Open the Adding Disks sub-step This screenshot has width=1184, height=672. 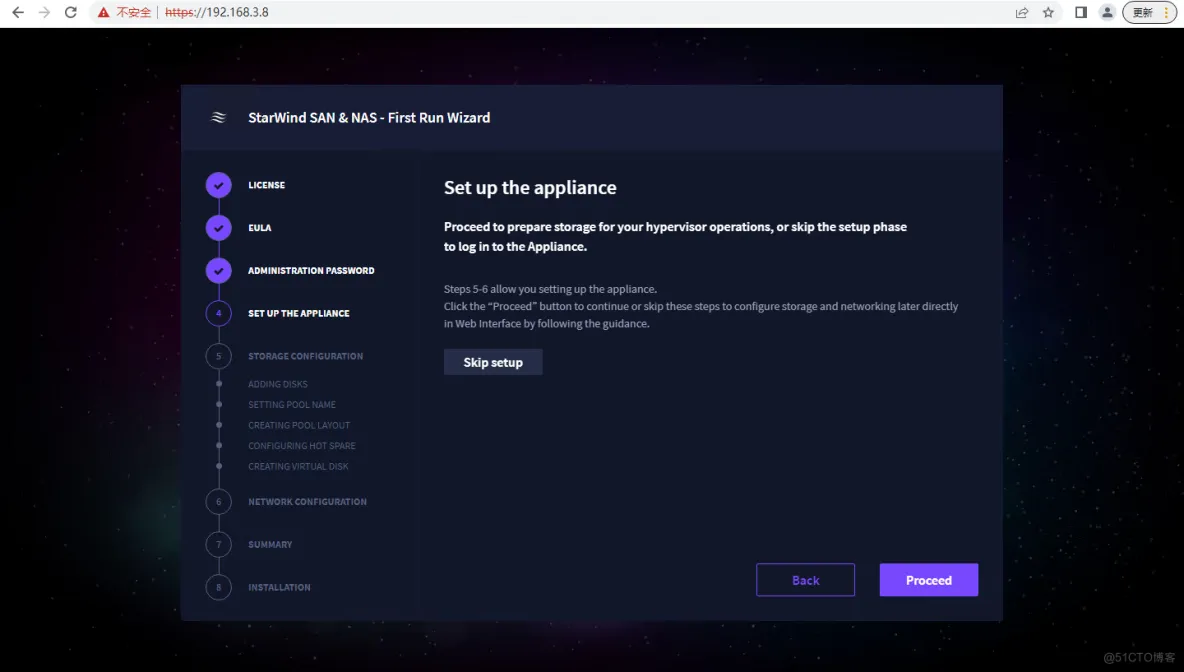pos(278,384)
